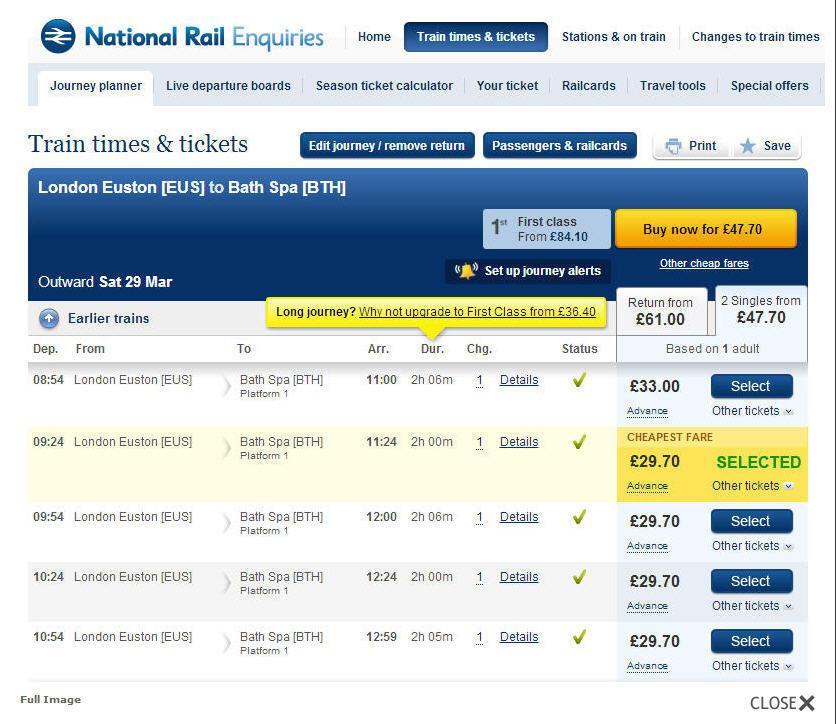Click the star Save icon
This screenshot has height=724, width=836.
point(747,146)
